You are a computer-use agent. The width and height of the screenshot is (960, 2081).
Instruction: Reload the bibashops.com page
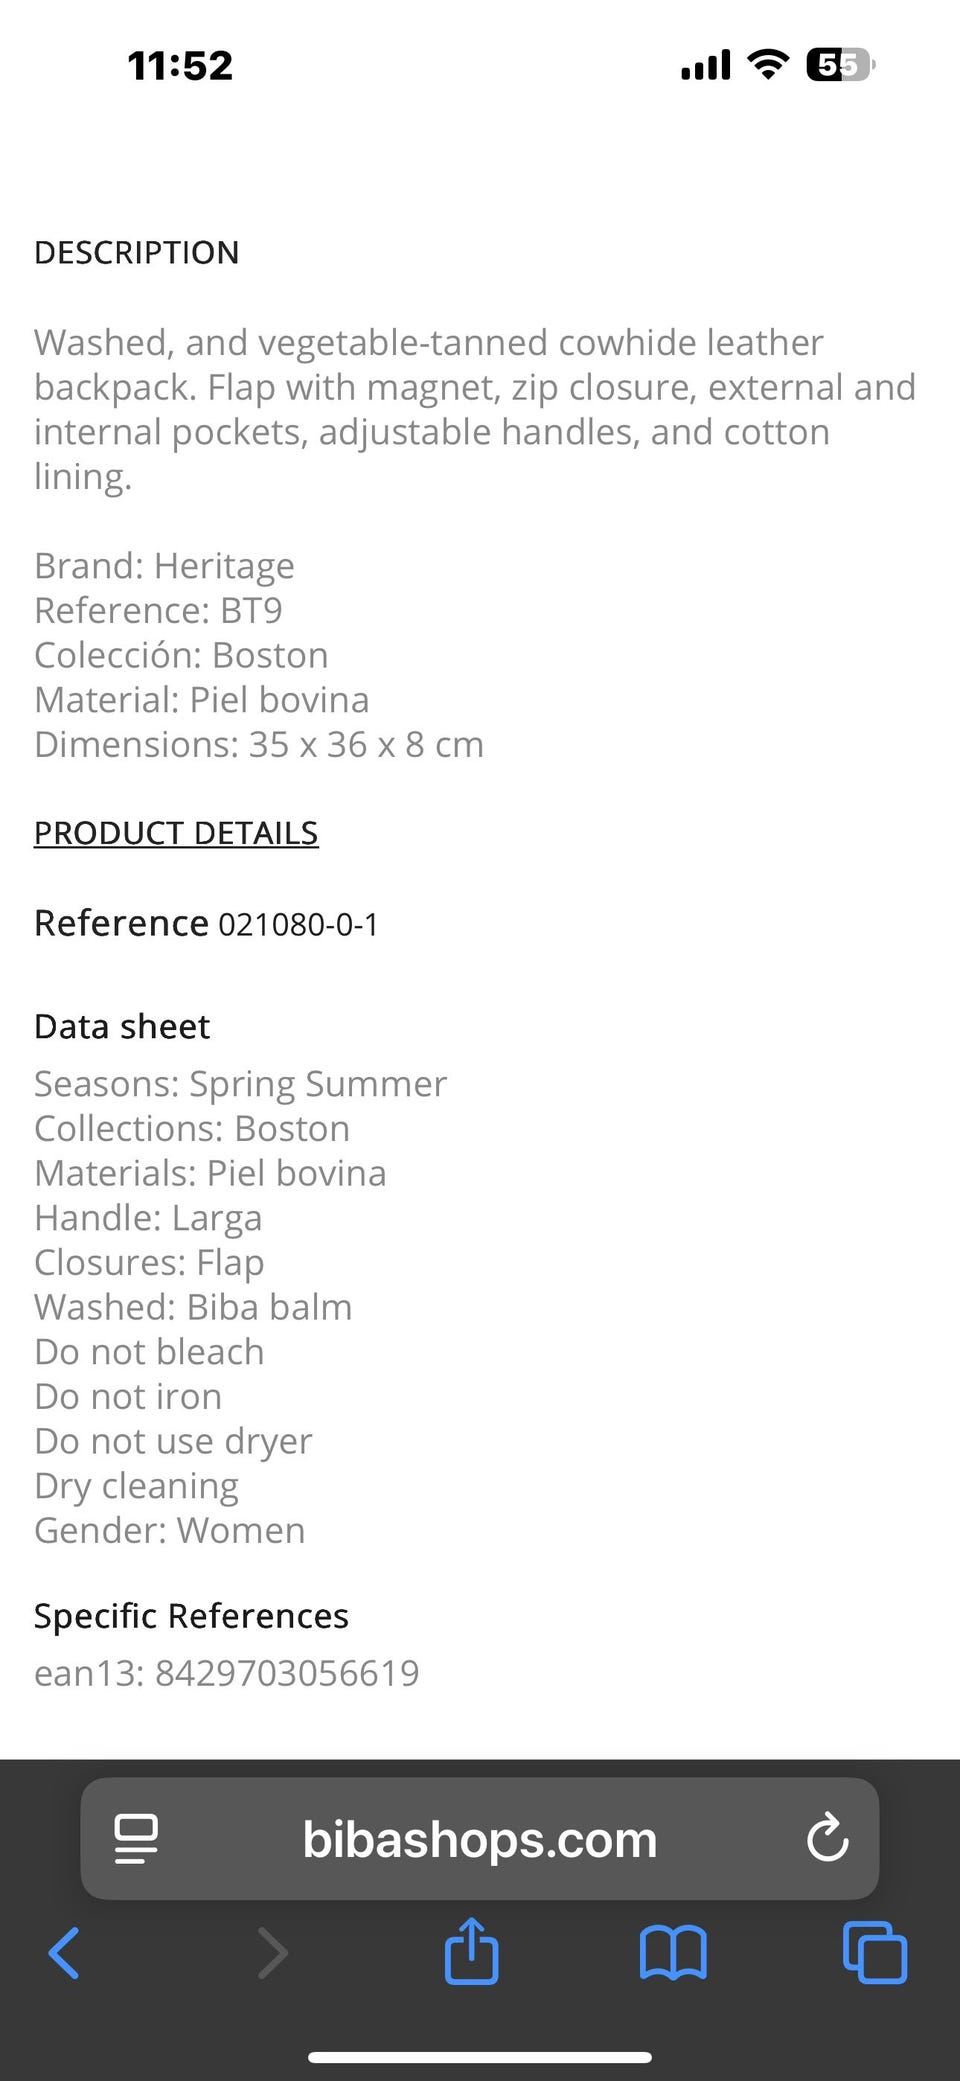click(x=827, y=1839)
